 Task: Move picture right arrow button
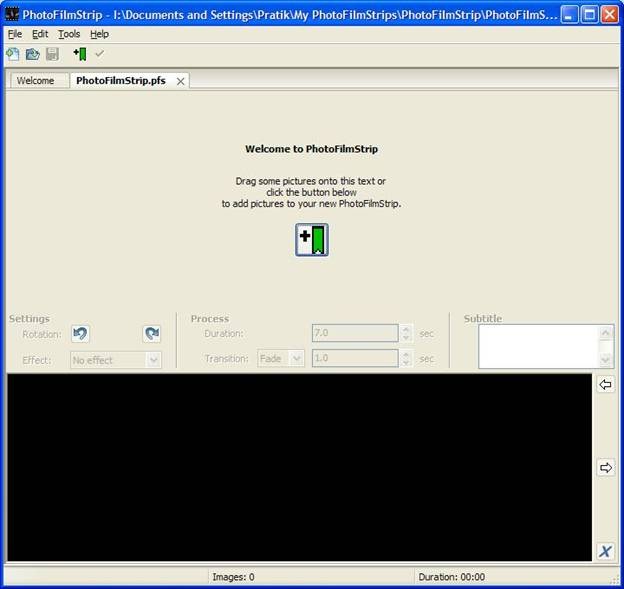[606, 468]
